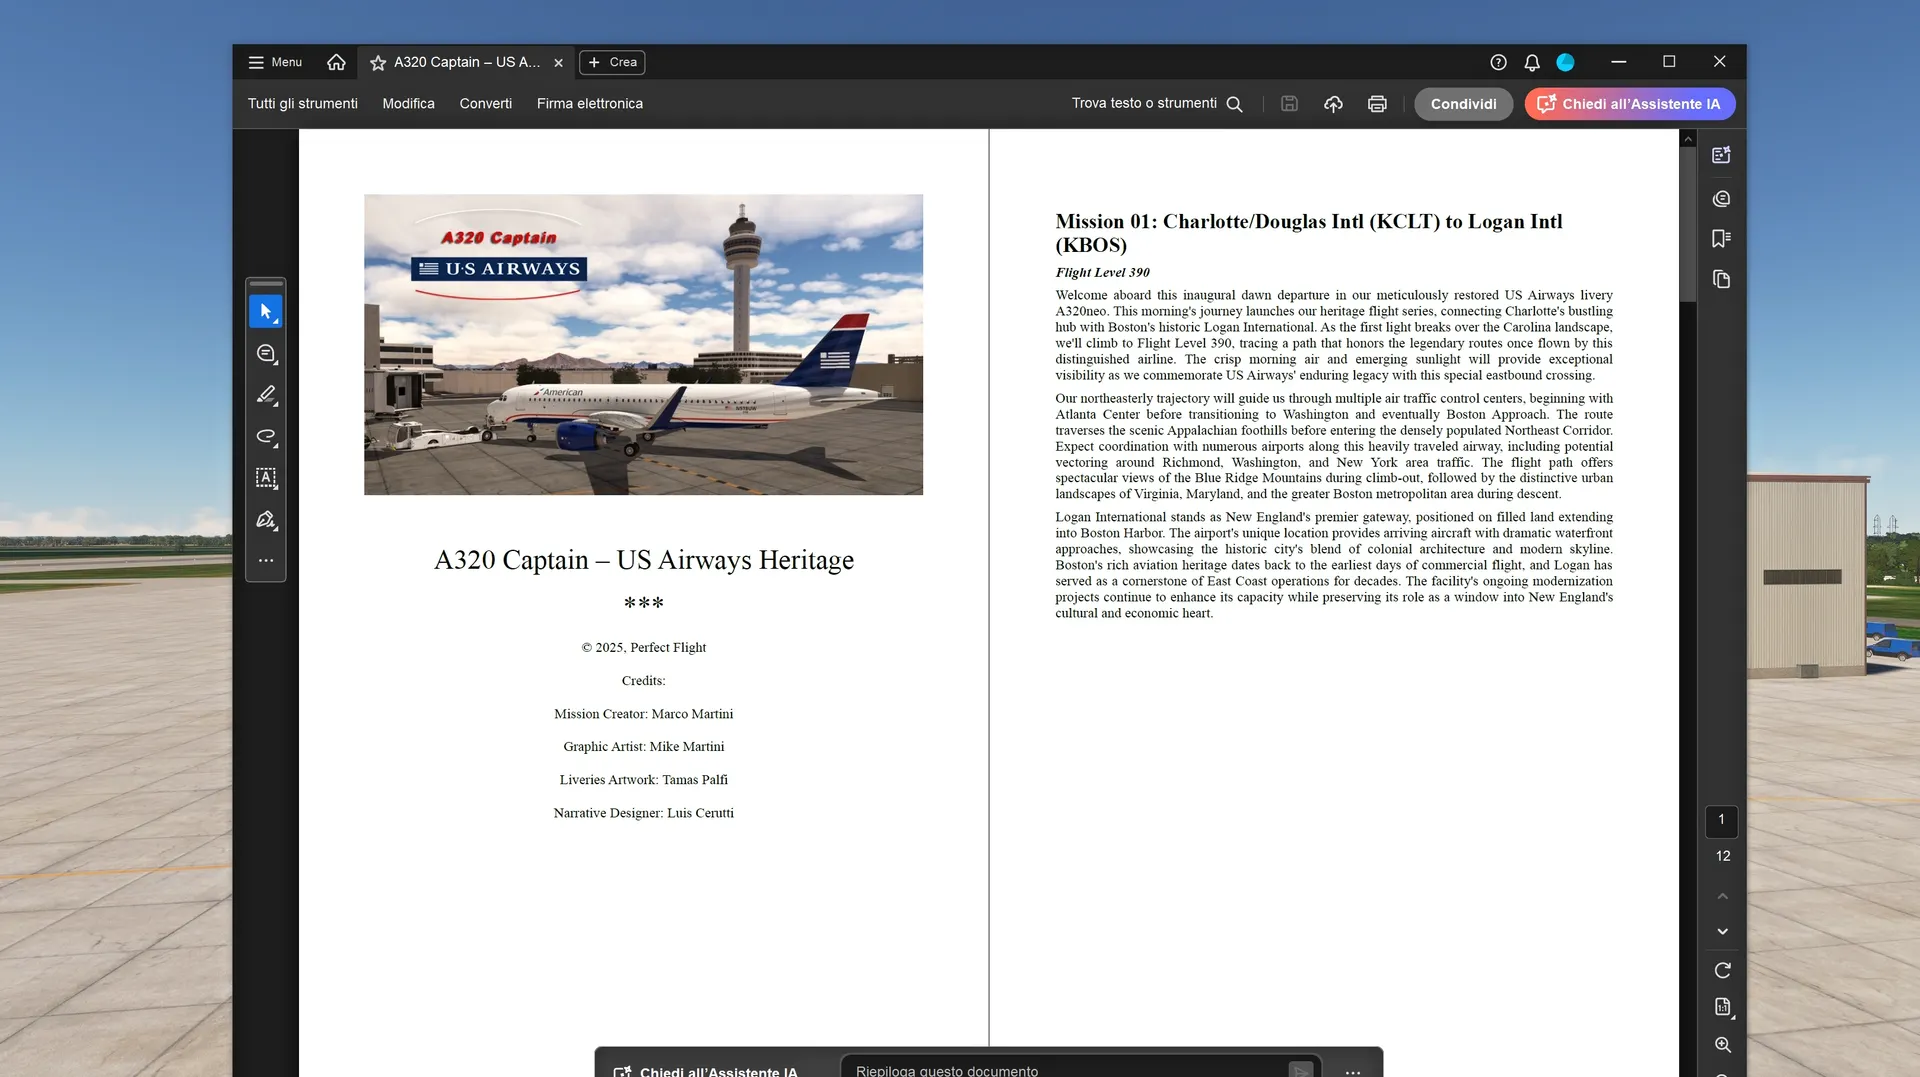Image resolution: width=1920 pixels, height=1077 pixels.
Task: Go to the Home view
Action: [336, 62]
